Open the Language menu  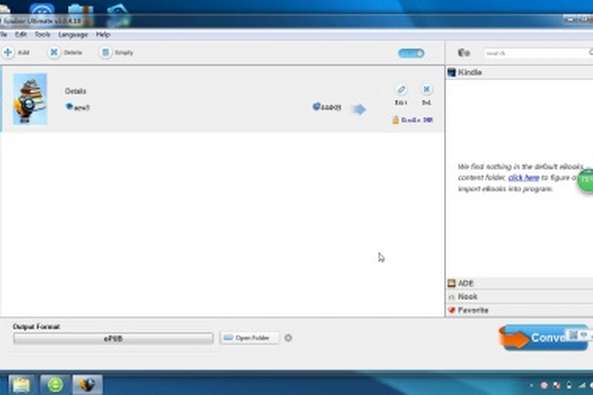pyautogui.click(x=73, y=34)
